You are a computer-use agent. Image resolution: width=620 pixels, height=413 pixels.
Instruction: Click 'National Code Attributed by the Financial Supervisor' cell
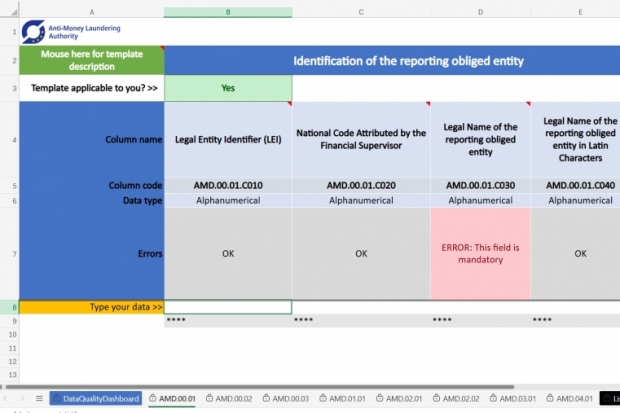click(361, 140)
